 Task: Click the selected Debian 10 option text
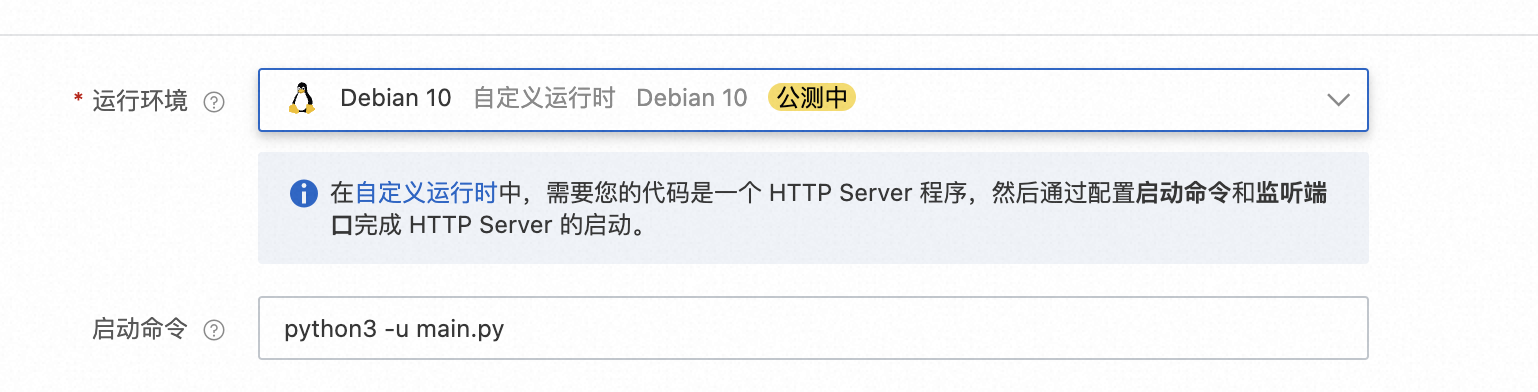click(396, 98)
